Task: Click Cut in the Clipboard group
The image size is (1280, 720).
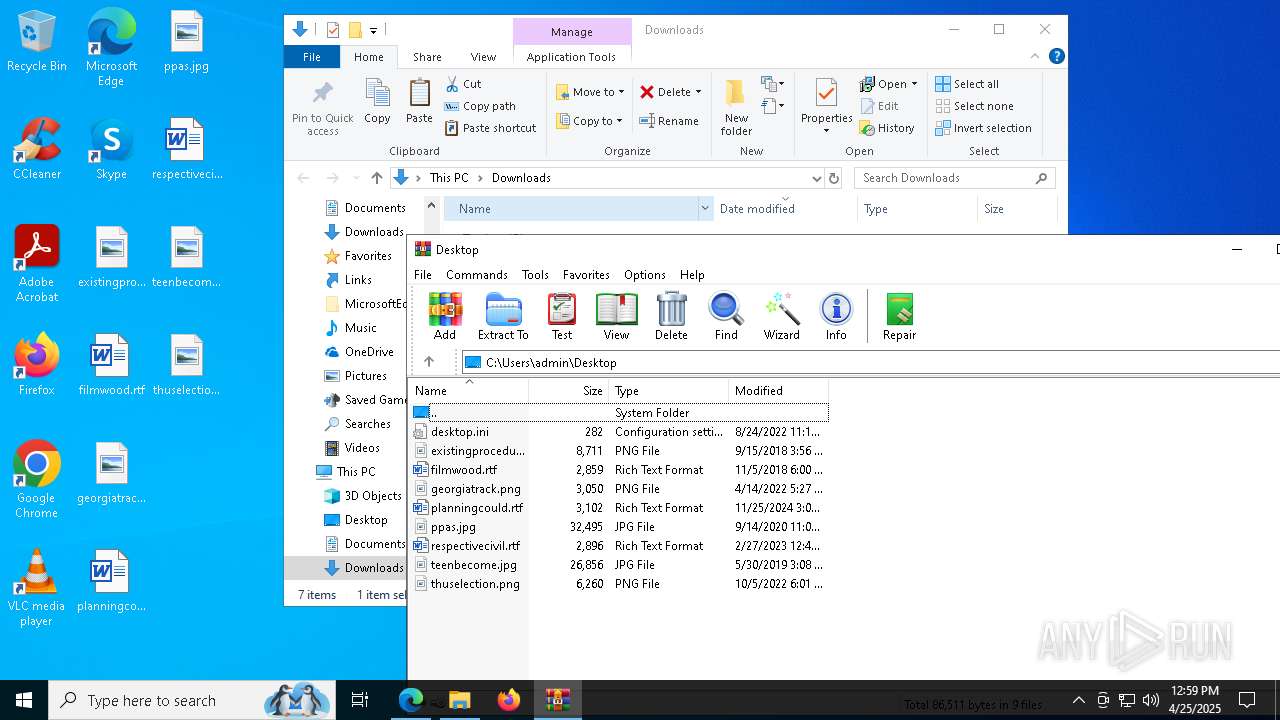Action: (x=463, y=84)
